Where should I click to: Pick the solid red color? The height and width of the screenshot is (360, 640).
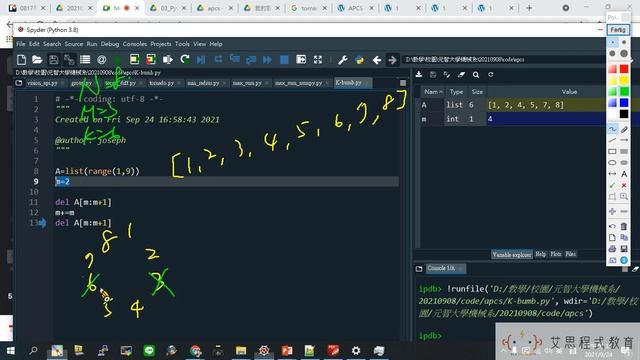tap(624, 69)
